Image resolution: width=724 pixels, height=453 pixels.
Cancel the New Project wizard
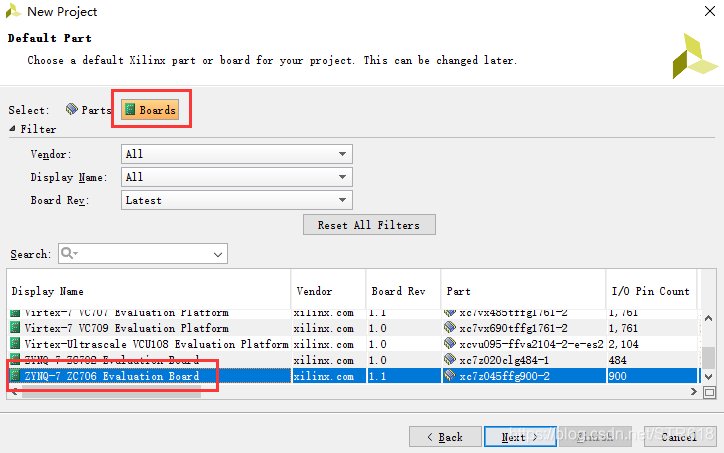(680, 436)
